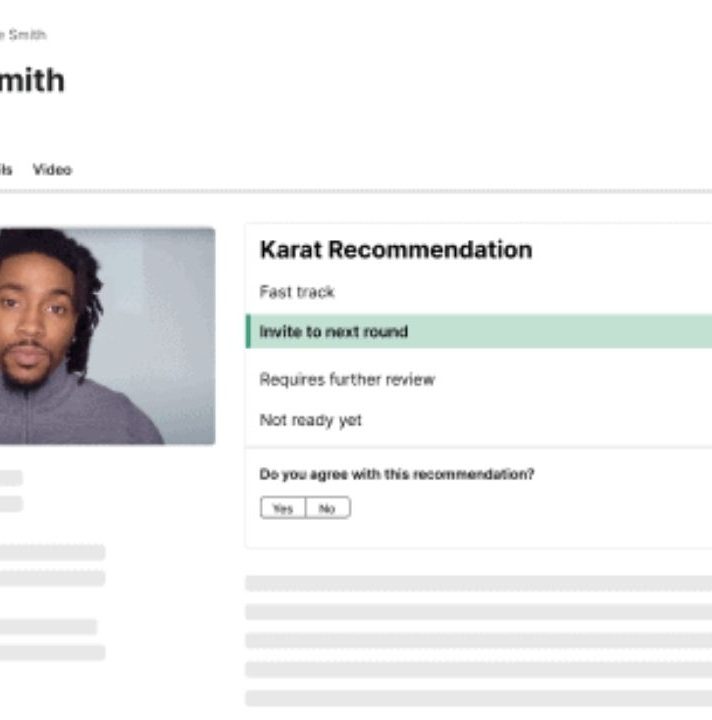Click the green accent bar of selected recommendation

[x=248, y=332]
